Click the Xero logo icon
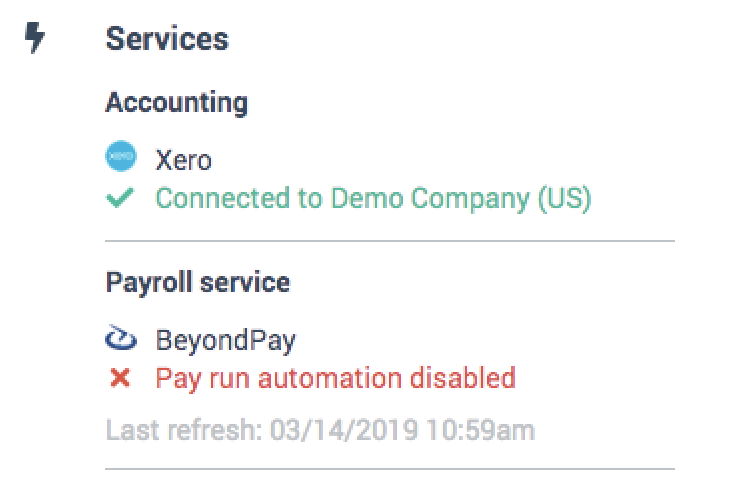This screenshot has width=742, height=496. pos(120,157)
